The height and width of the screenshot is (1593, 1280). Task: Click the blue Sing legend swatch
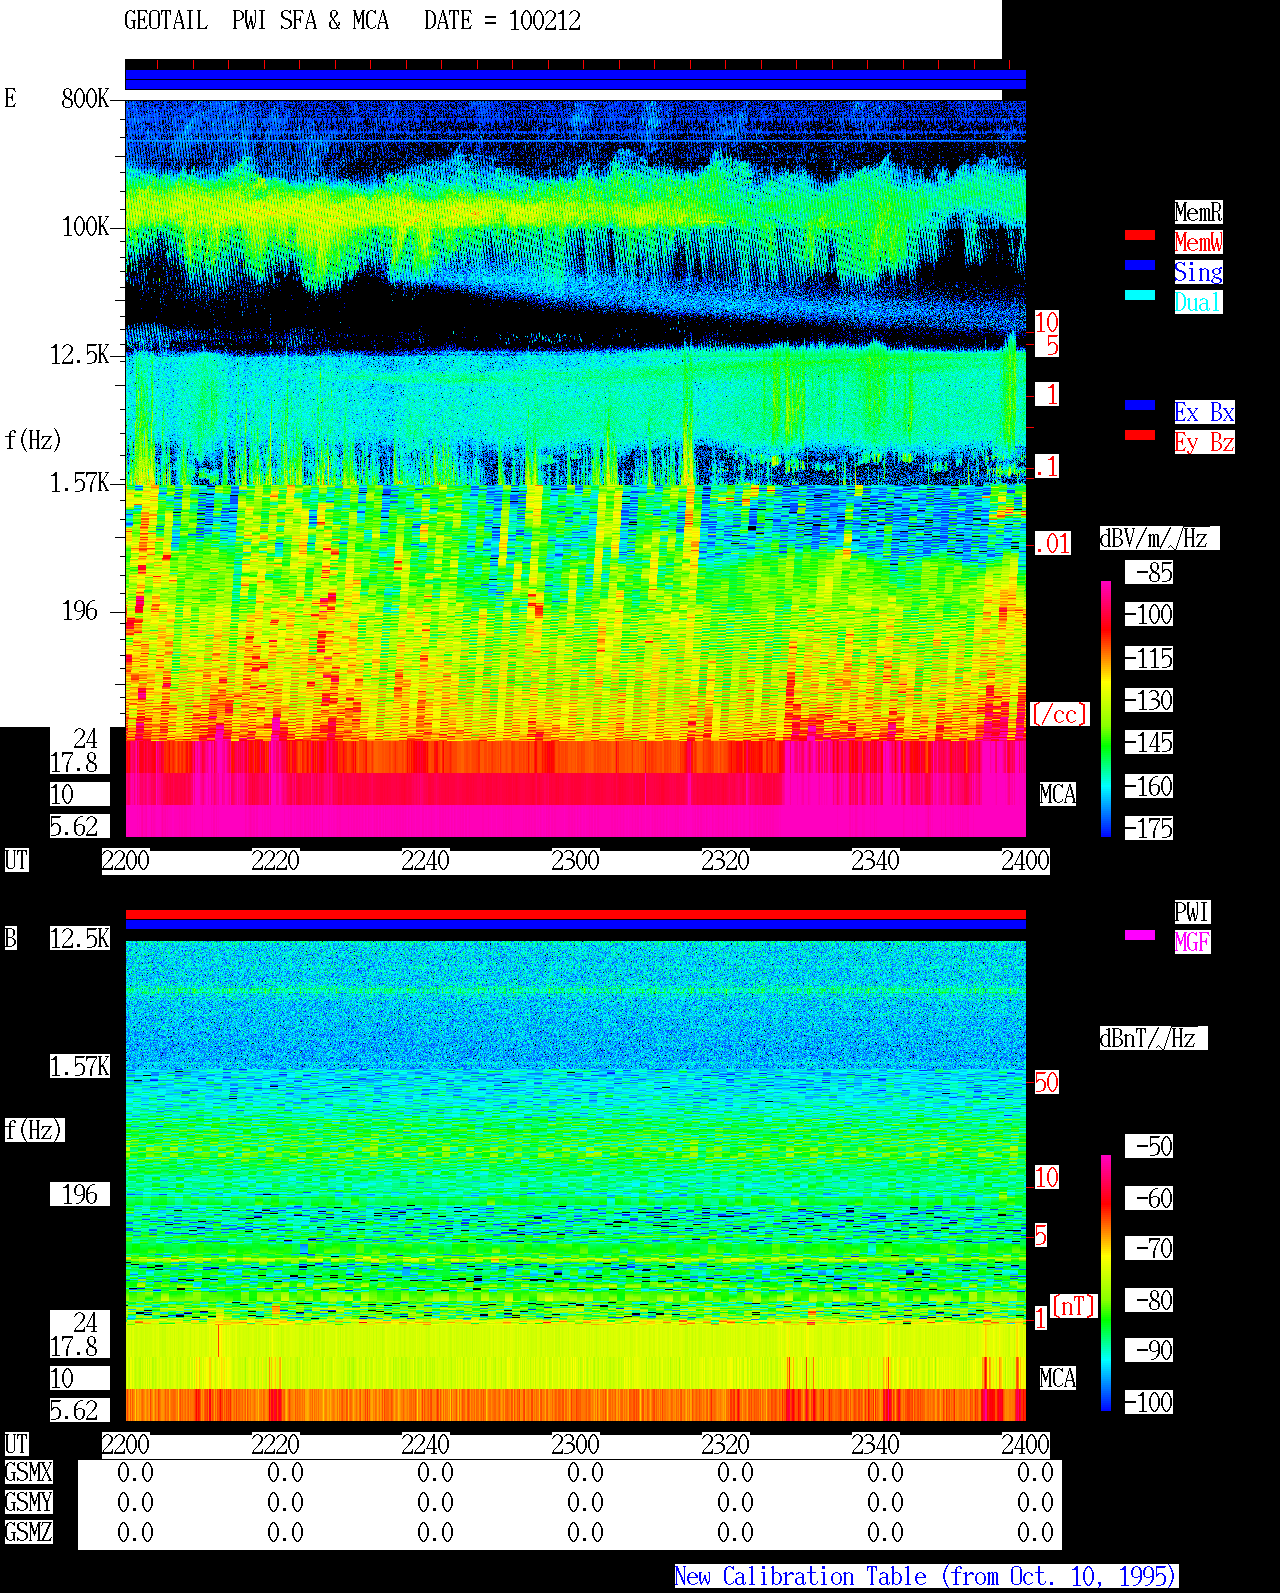point(1140,265)
